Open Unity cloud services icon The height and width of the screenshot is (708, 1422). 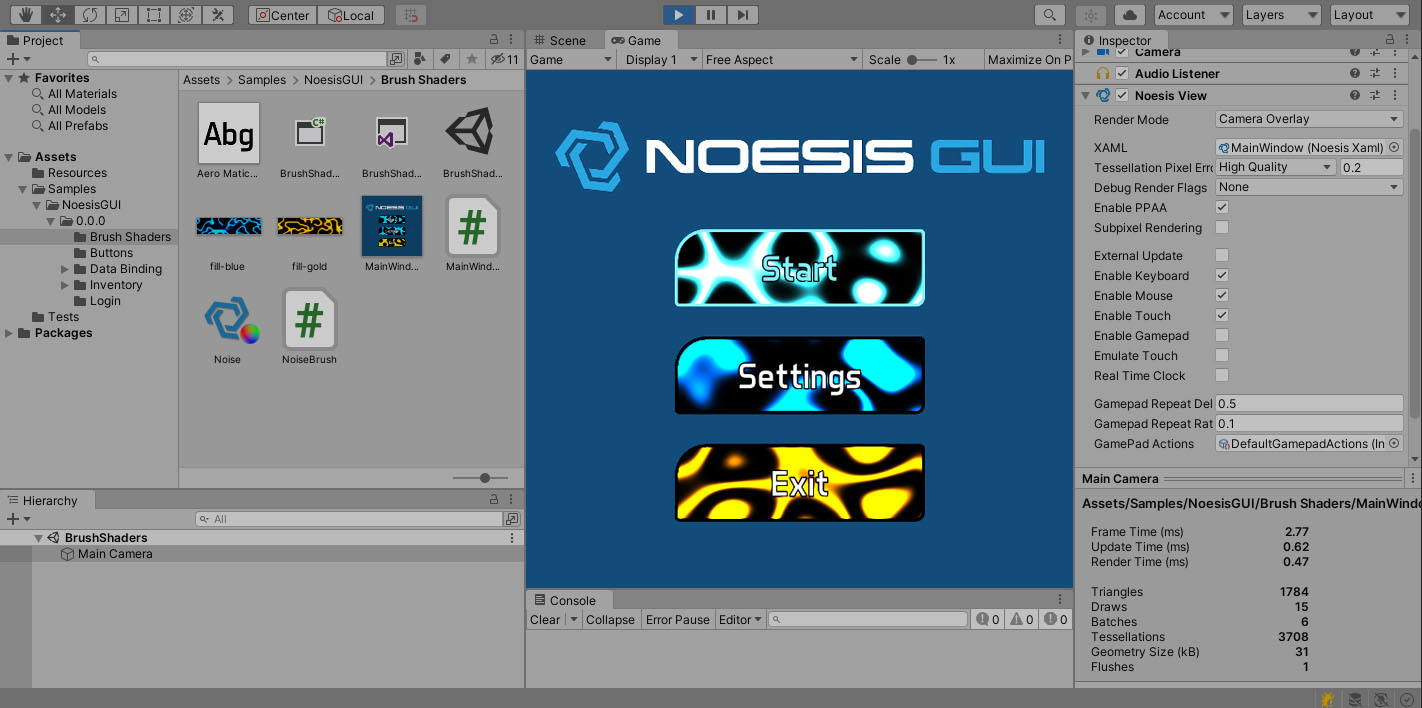[1129, 14]
